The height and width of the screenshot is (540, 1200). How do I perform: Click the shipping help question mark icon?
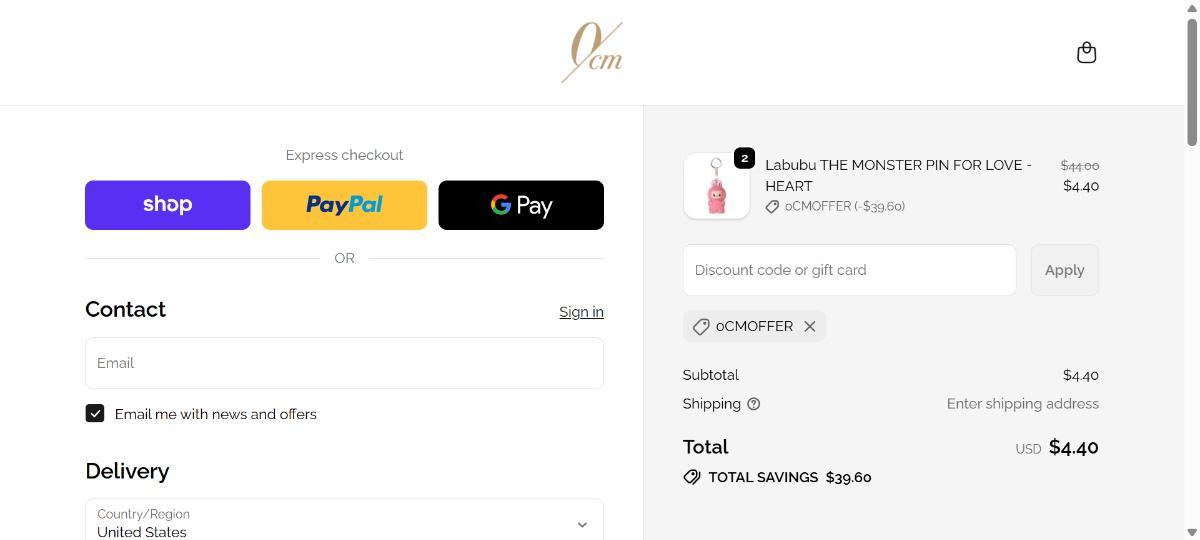[x=754, y=404]
